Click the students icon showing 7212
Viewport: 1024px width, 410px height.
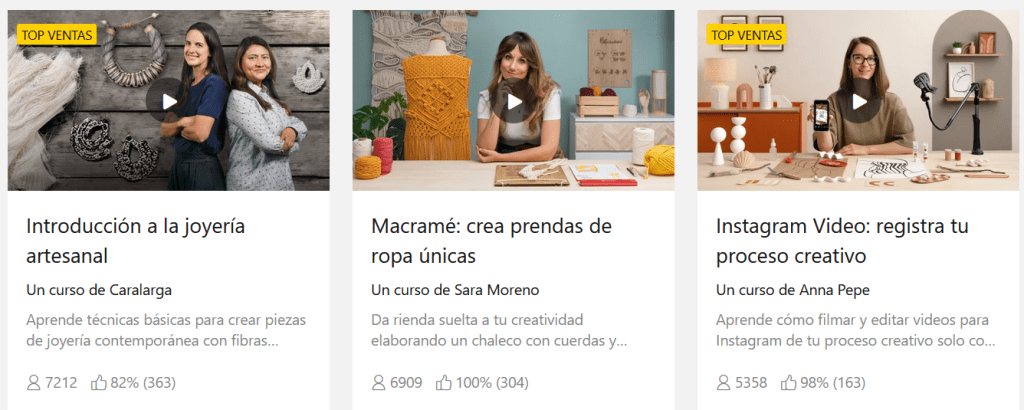click(x=33, y=383)
